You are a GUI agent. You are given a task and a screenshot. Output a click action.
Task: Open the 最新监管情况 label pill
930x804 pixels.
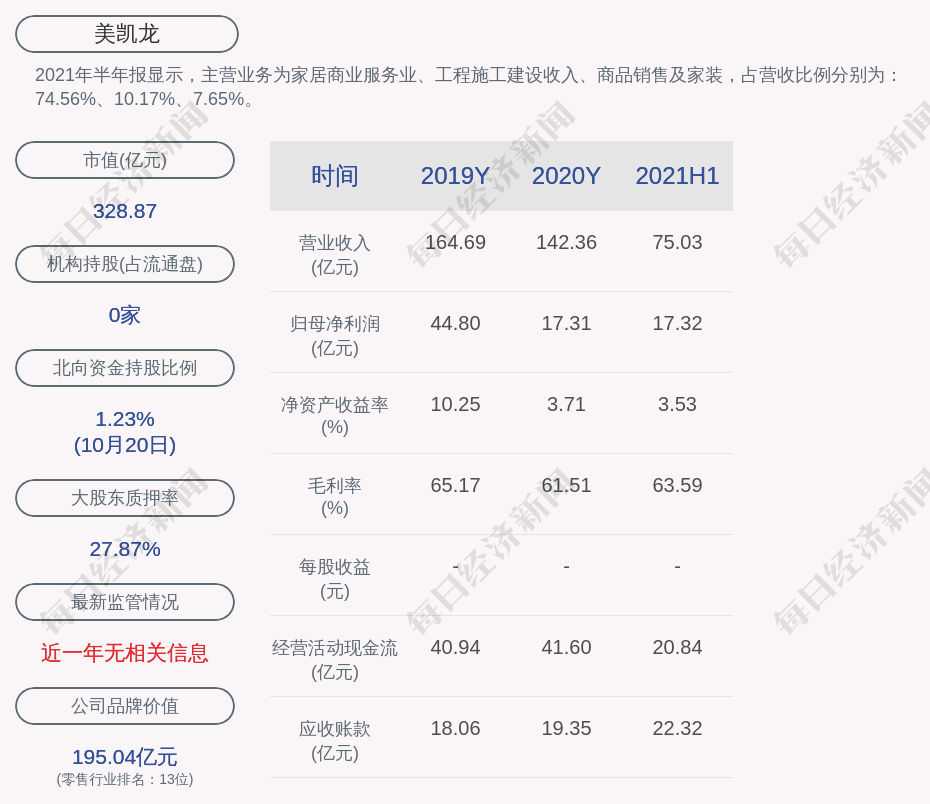coord(125,602)
